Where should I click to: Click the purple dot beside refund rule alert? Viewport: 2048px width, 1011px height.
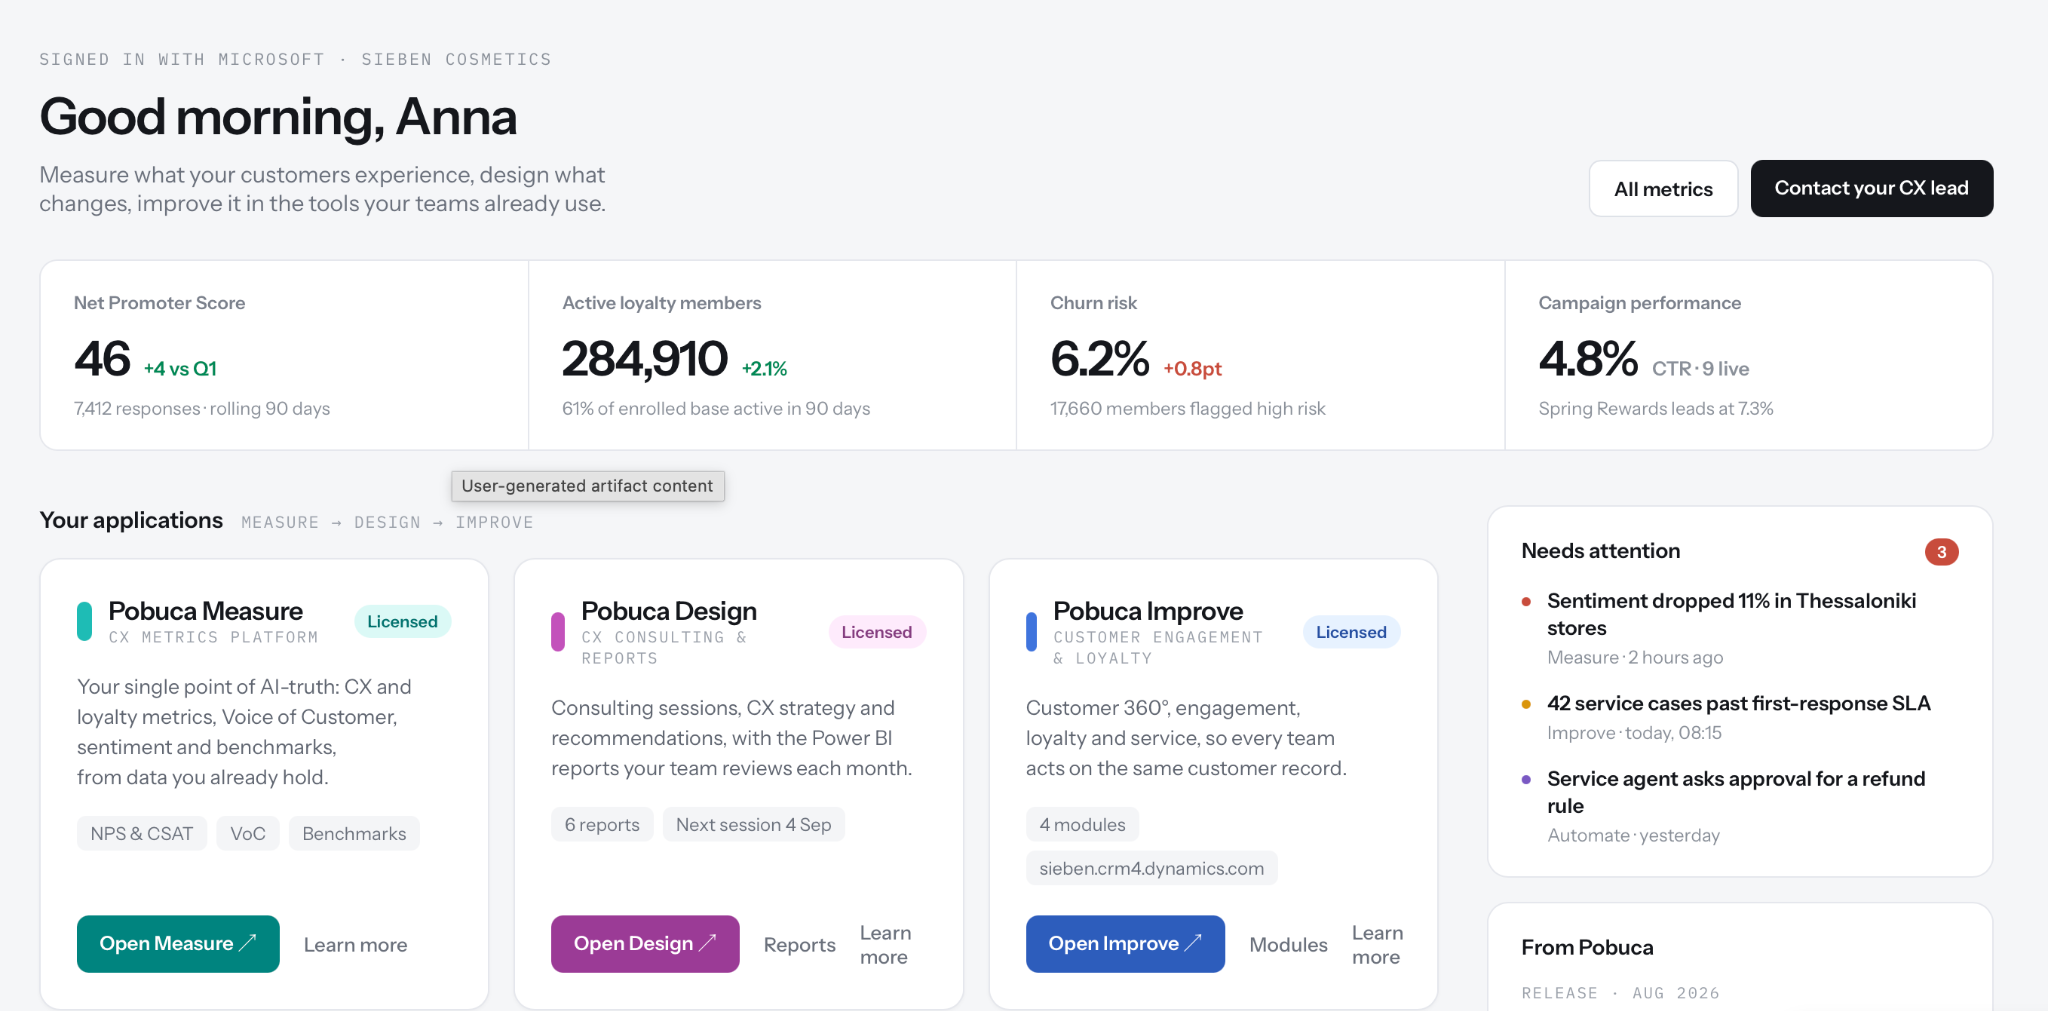click(x=1526, y=780)
